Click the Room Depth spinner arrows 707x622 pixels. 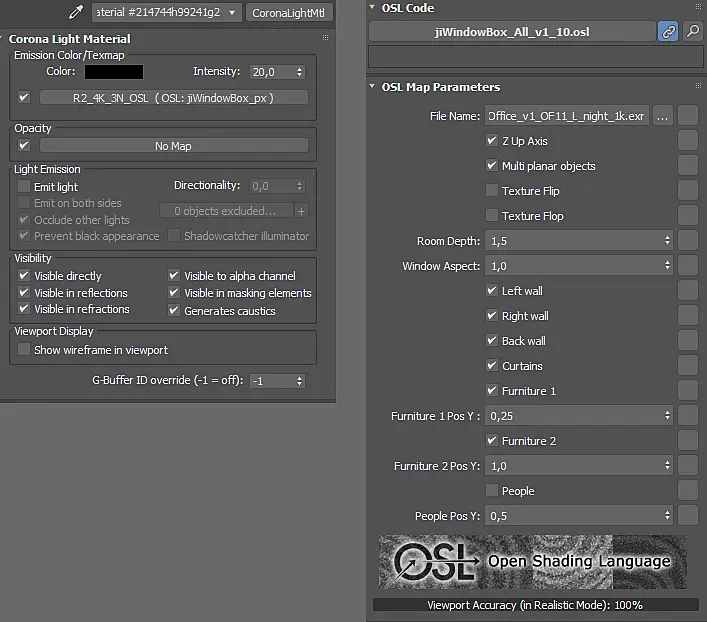(667, 241)
